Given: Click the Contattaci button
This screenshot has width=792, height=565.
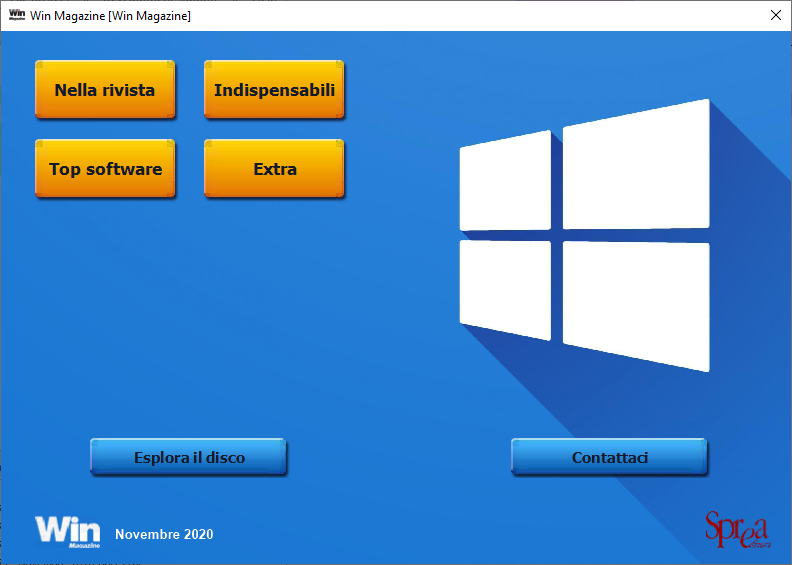Looking at the screenshot, I should (609, 457).
